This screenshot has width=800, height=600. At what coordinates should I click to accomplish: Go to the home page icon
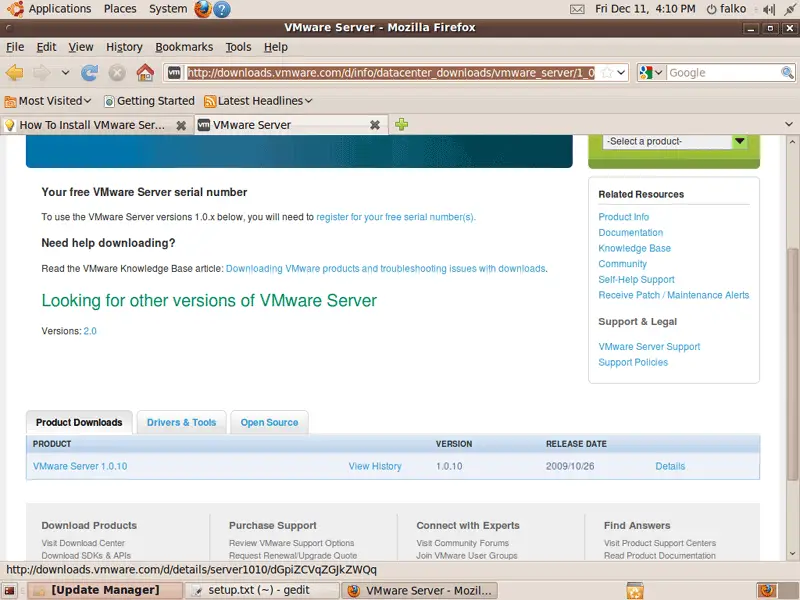(x=145, y=73)
